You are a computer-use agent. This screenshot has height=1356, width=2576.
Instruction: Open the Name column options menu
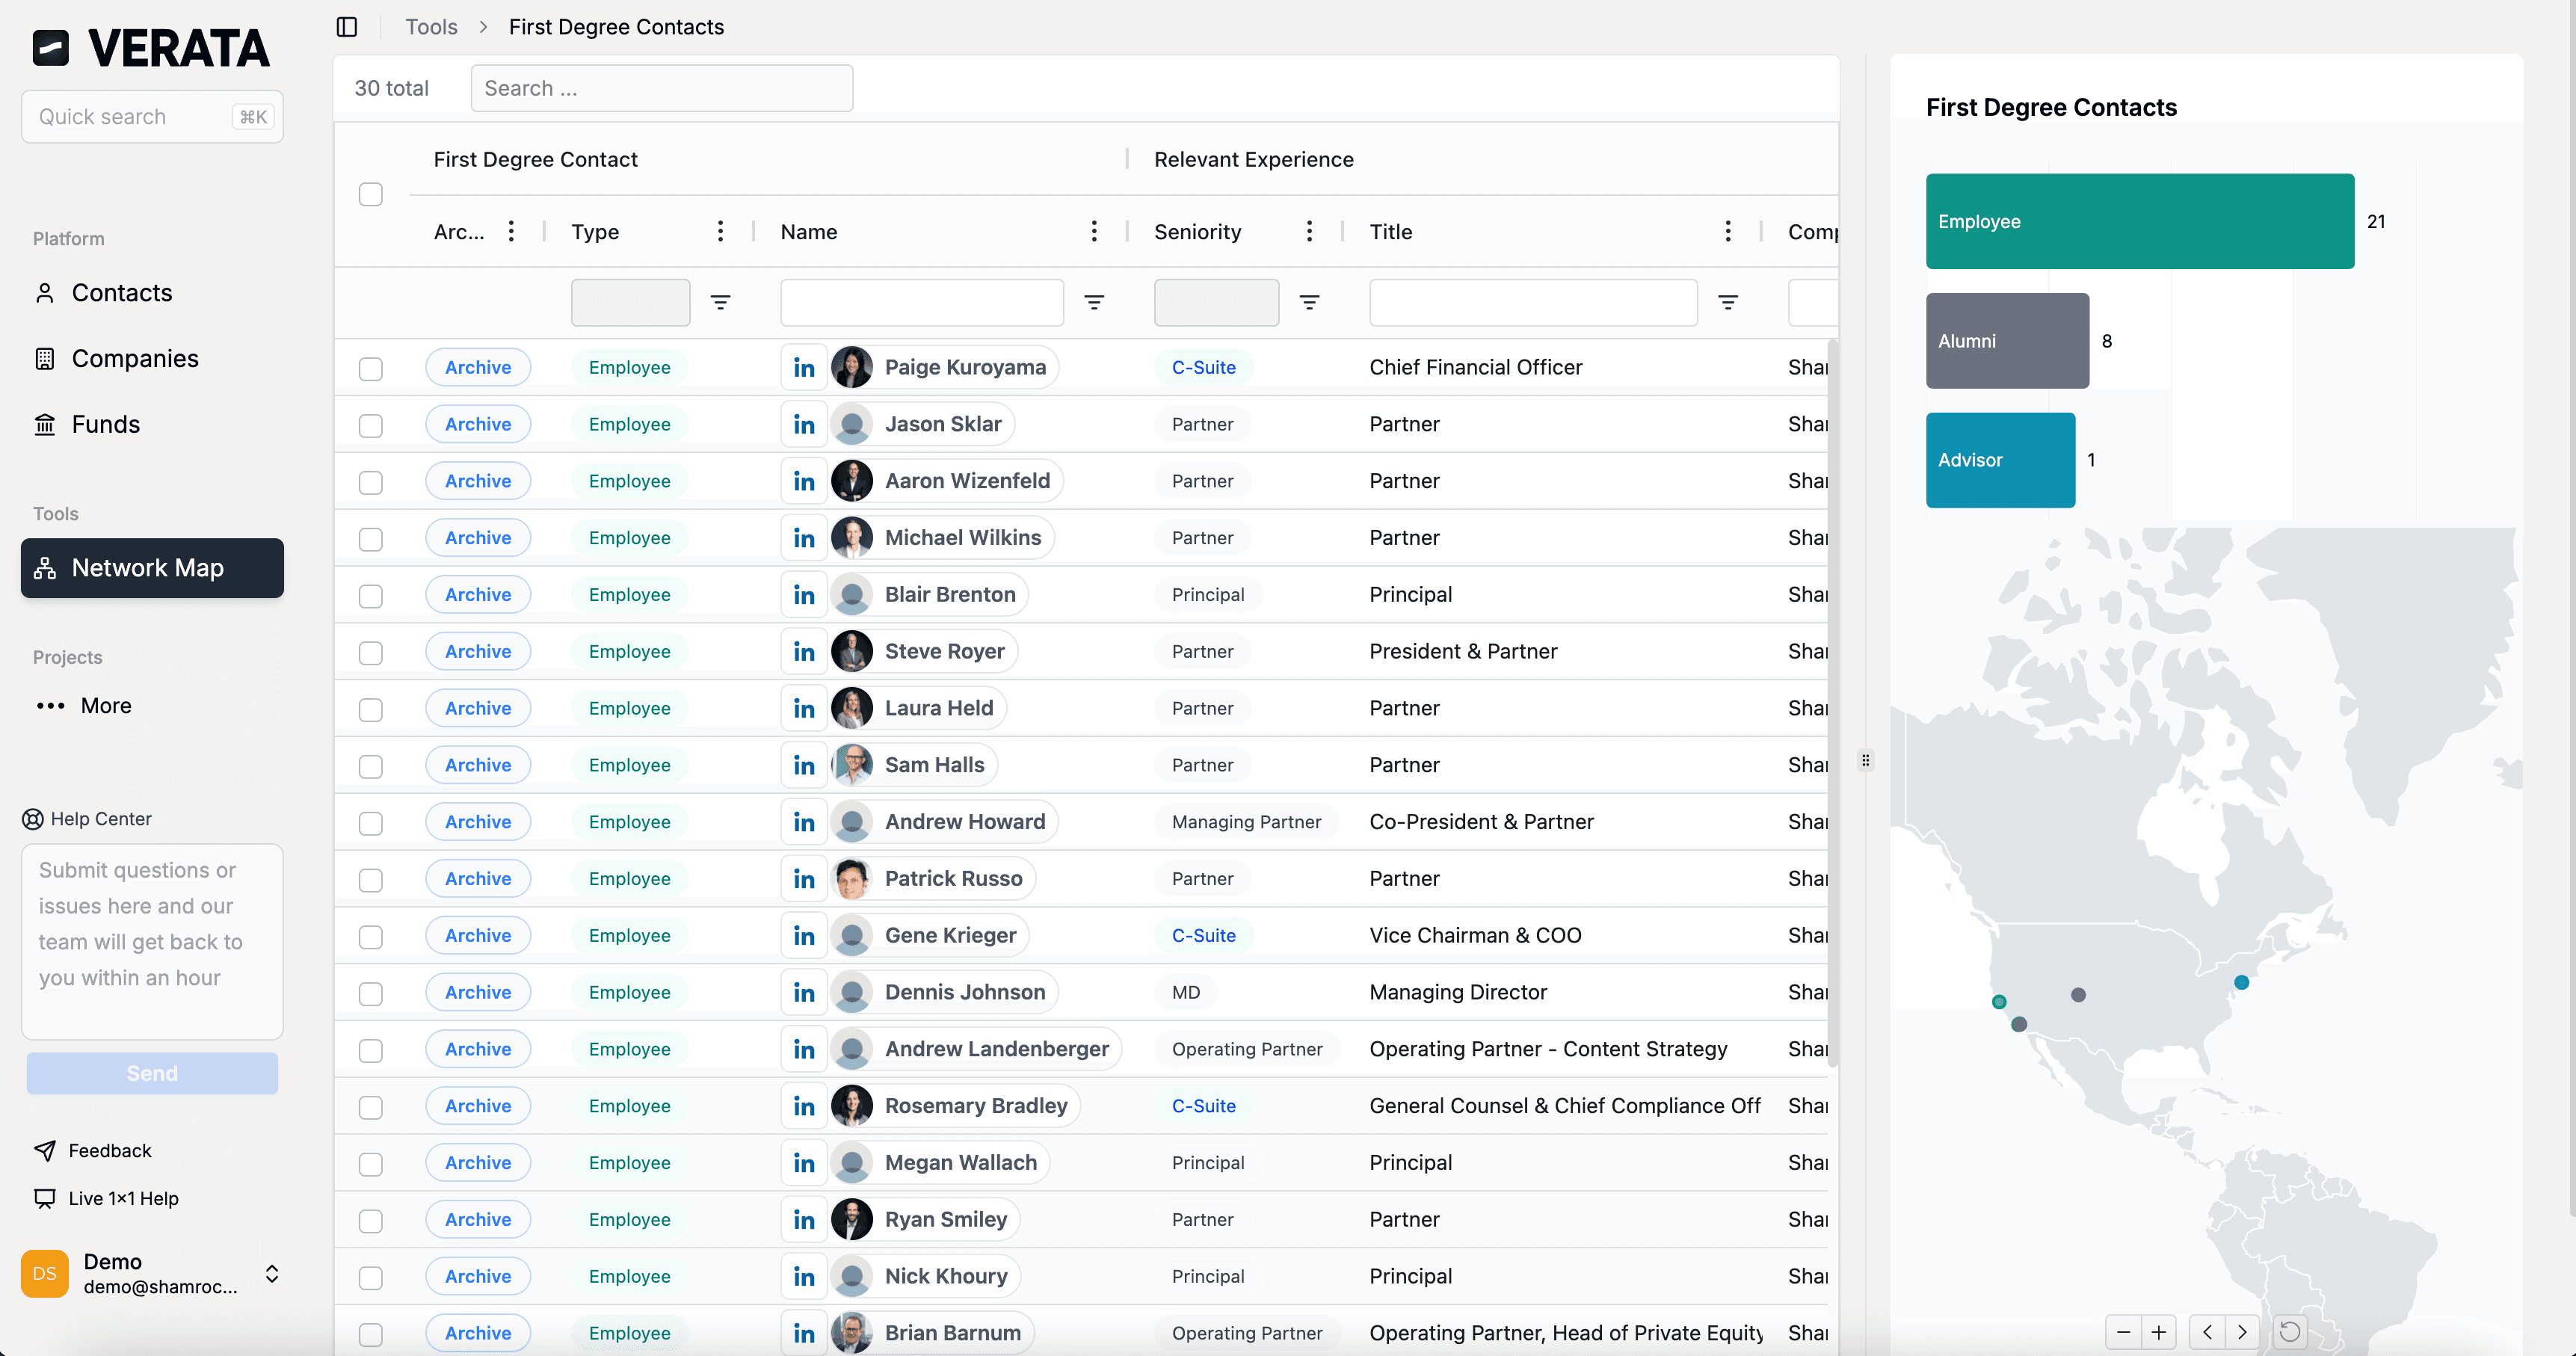coord(1095,230)
